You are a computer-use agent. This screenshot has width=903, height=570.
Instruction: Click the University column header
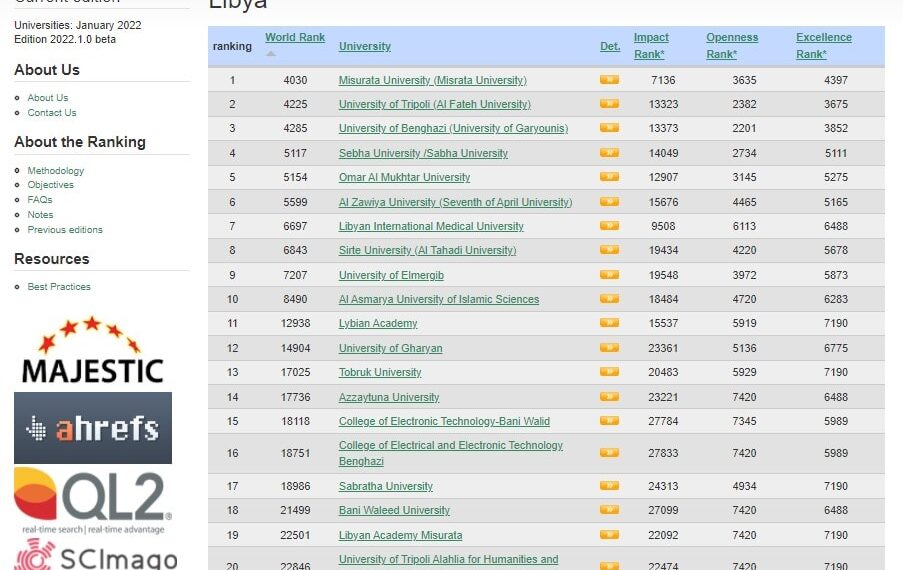(364, 46)
